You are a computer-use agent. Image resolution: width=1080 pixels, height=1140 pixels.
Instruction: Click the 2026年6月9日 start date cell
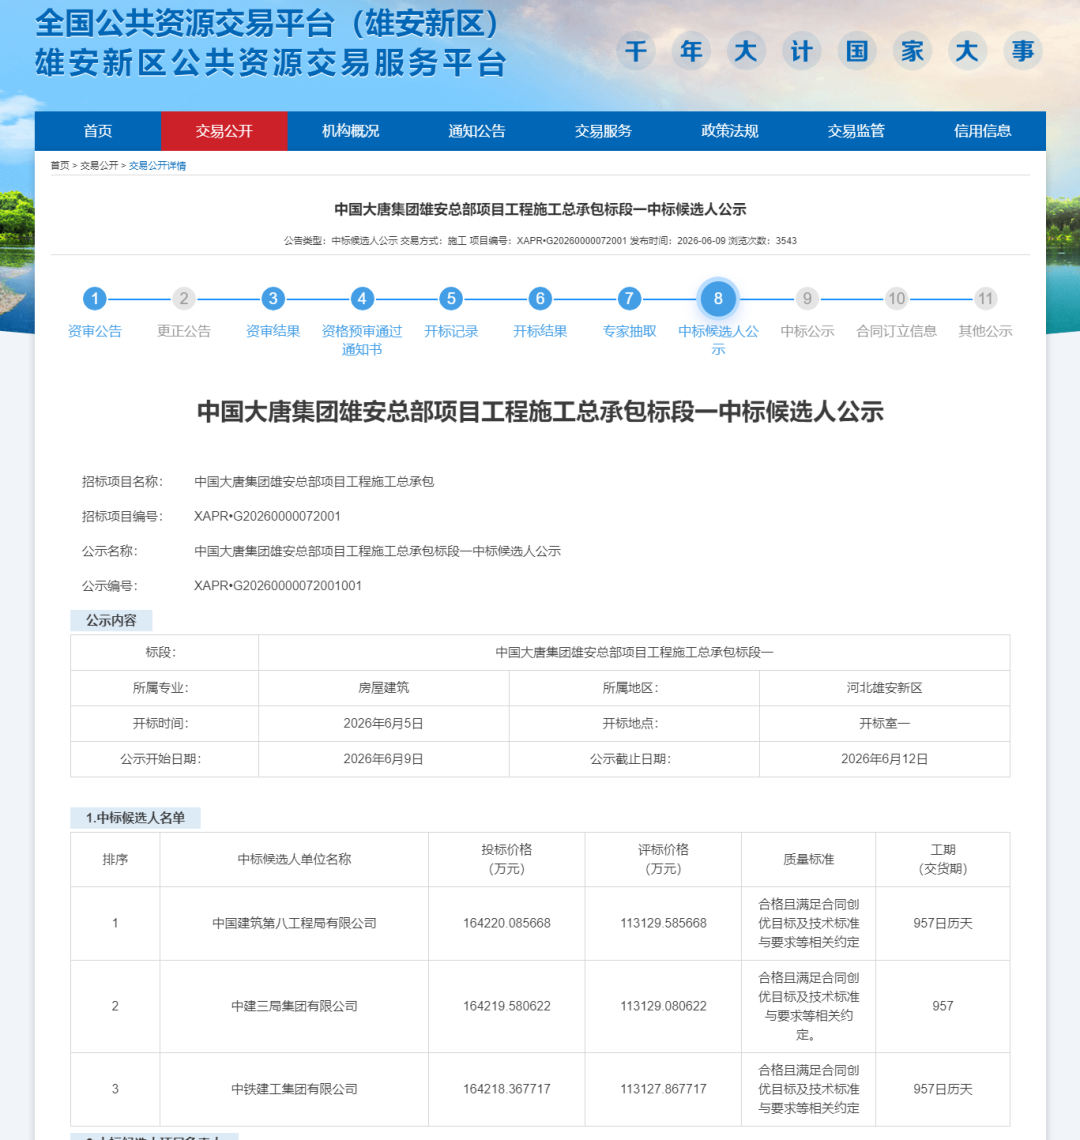click(x=383, y=759)
